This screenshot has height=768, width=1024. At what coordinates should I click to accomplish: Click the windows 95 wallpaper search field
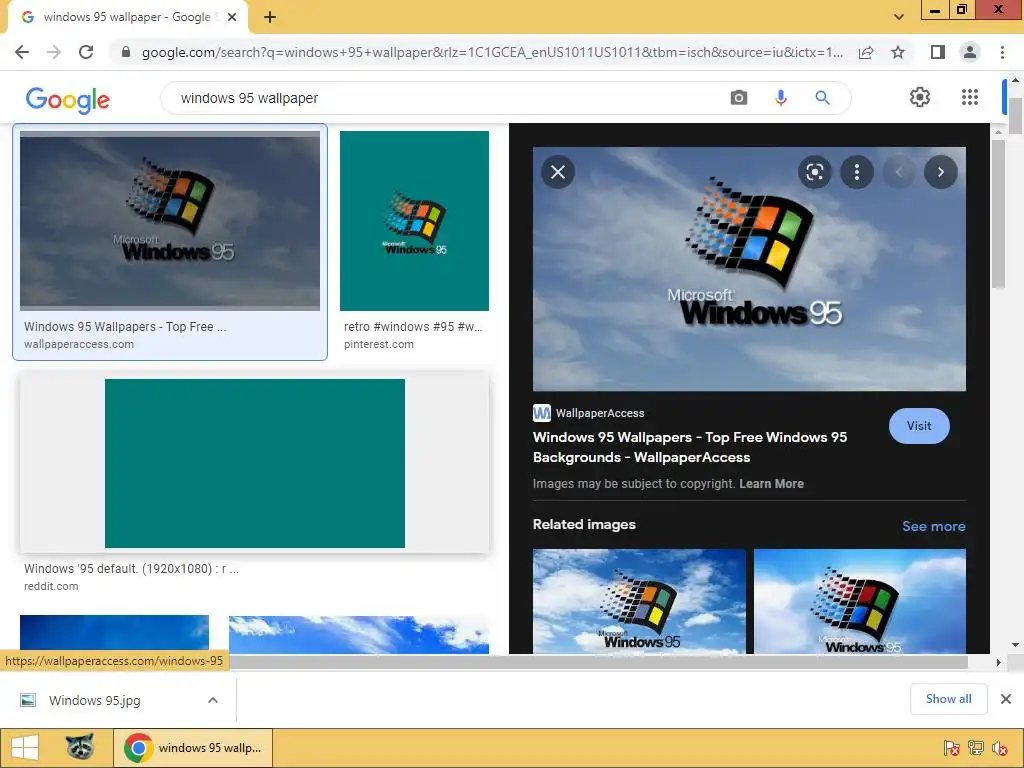tap(444, 98)
